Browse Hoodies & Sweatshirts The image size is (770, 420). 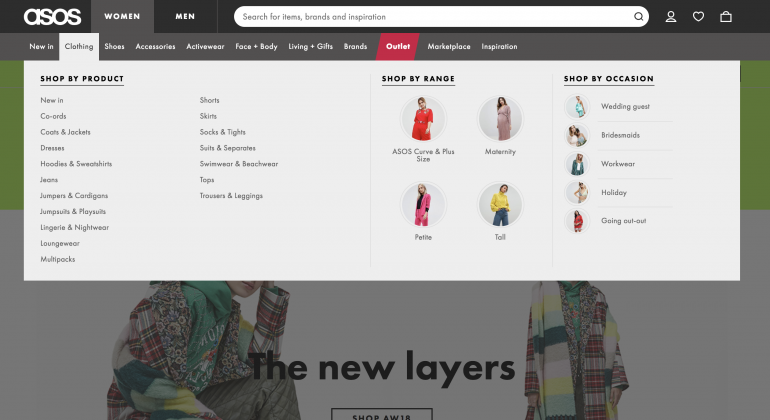(76, 164)
